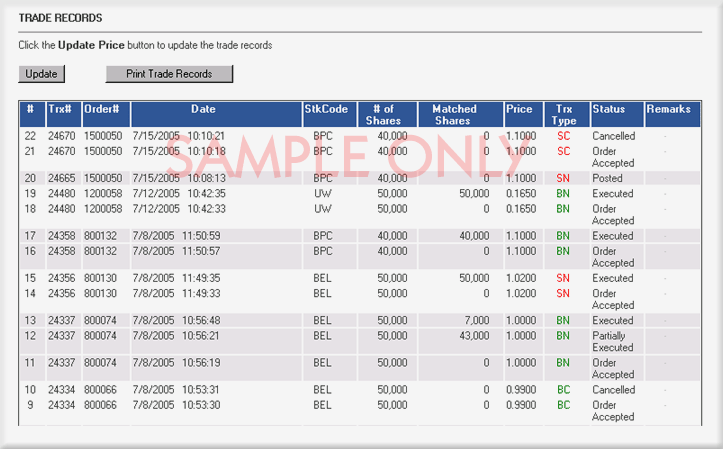
Task: Select record 22's Cancelled status
Action: point(614,136)
